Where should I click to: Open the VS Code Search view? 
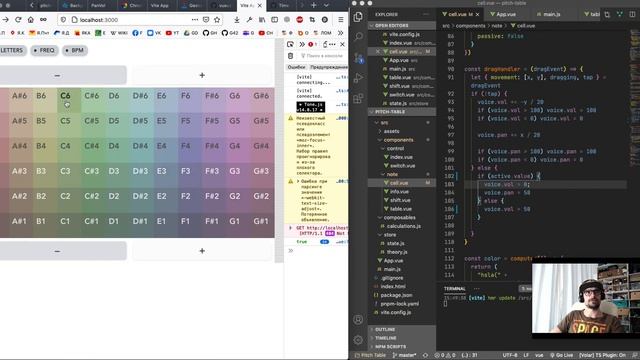click(x=358, y=37)
